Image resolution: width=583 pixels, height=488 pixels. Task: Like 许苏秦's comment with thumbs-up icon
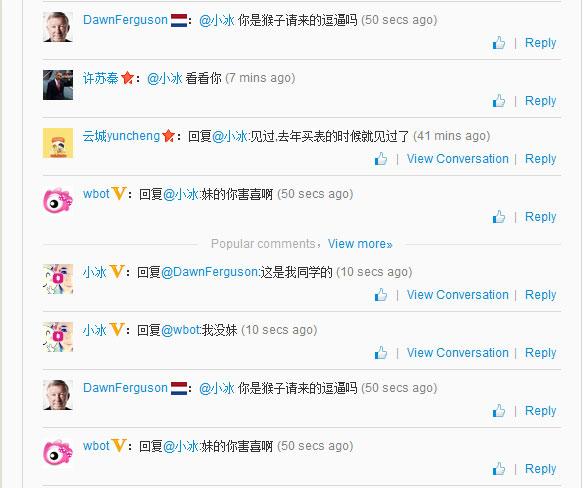click(499, 101)
